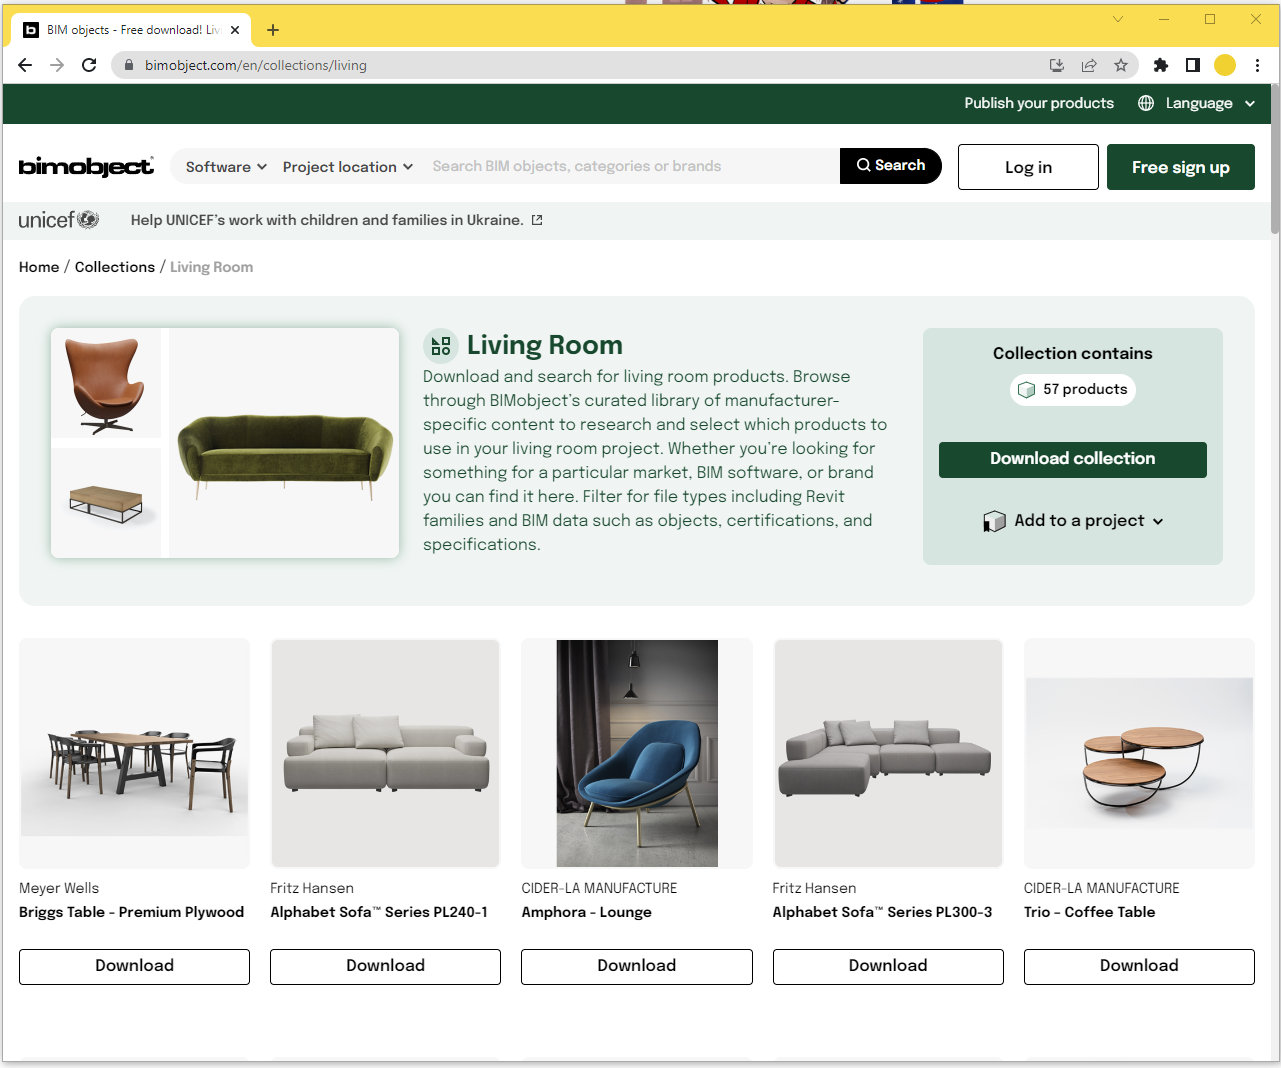Image resolution: width=1281 pixels, height=1068 pixels.
Task: Go back using the browser back arrow
Action: [x=25, y=65]
